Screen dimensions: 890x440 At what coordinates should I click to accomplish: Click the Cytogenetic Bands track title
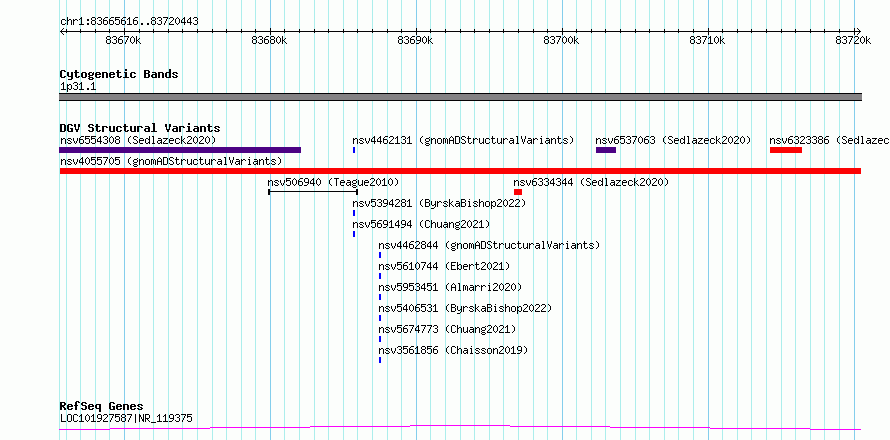(119, 74)
